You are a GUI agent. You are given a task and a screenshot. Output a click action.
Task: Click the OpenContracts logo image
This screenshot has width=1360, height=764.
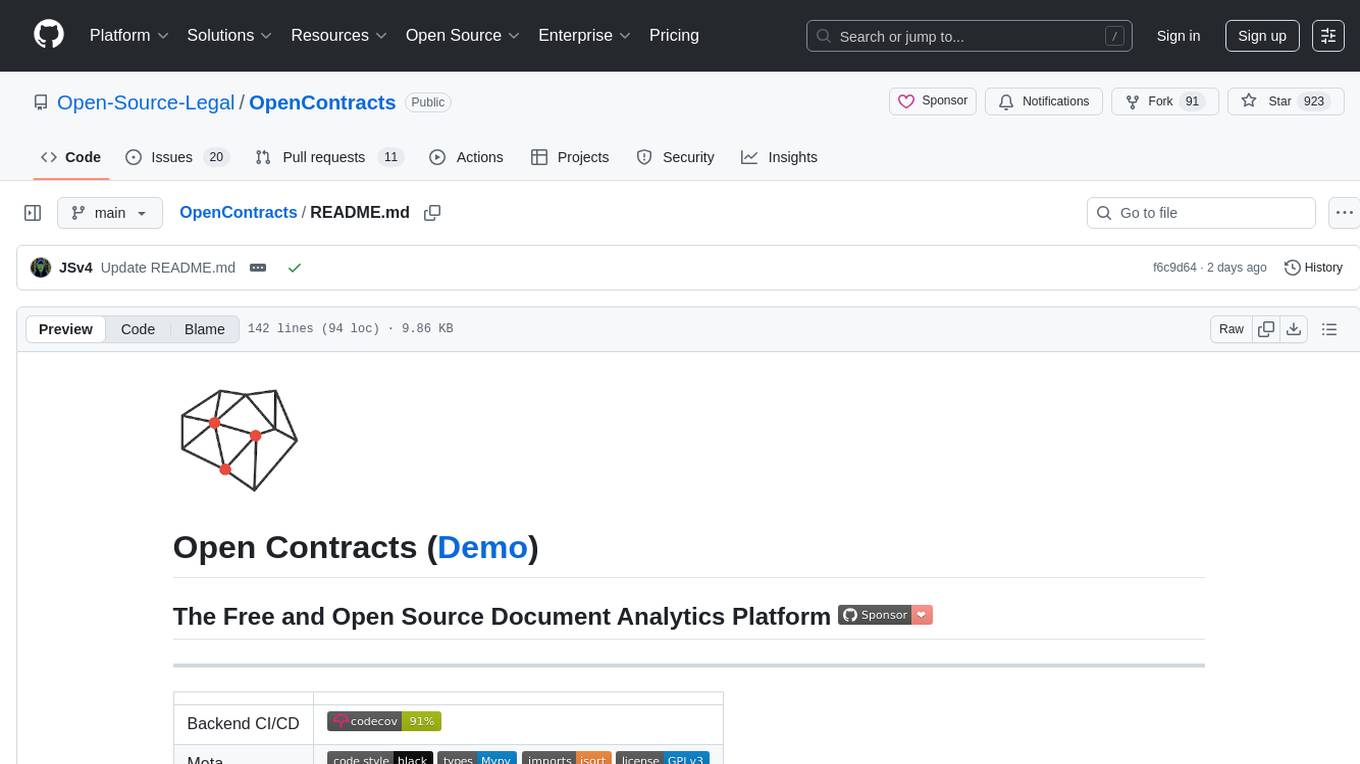[239, 438]
